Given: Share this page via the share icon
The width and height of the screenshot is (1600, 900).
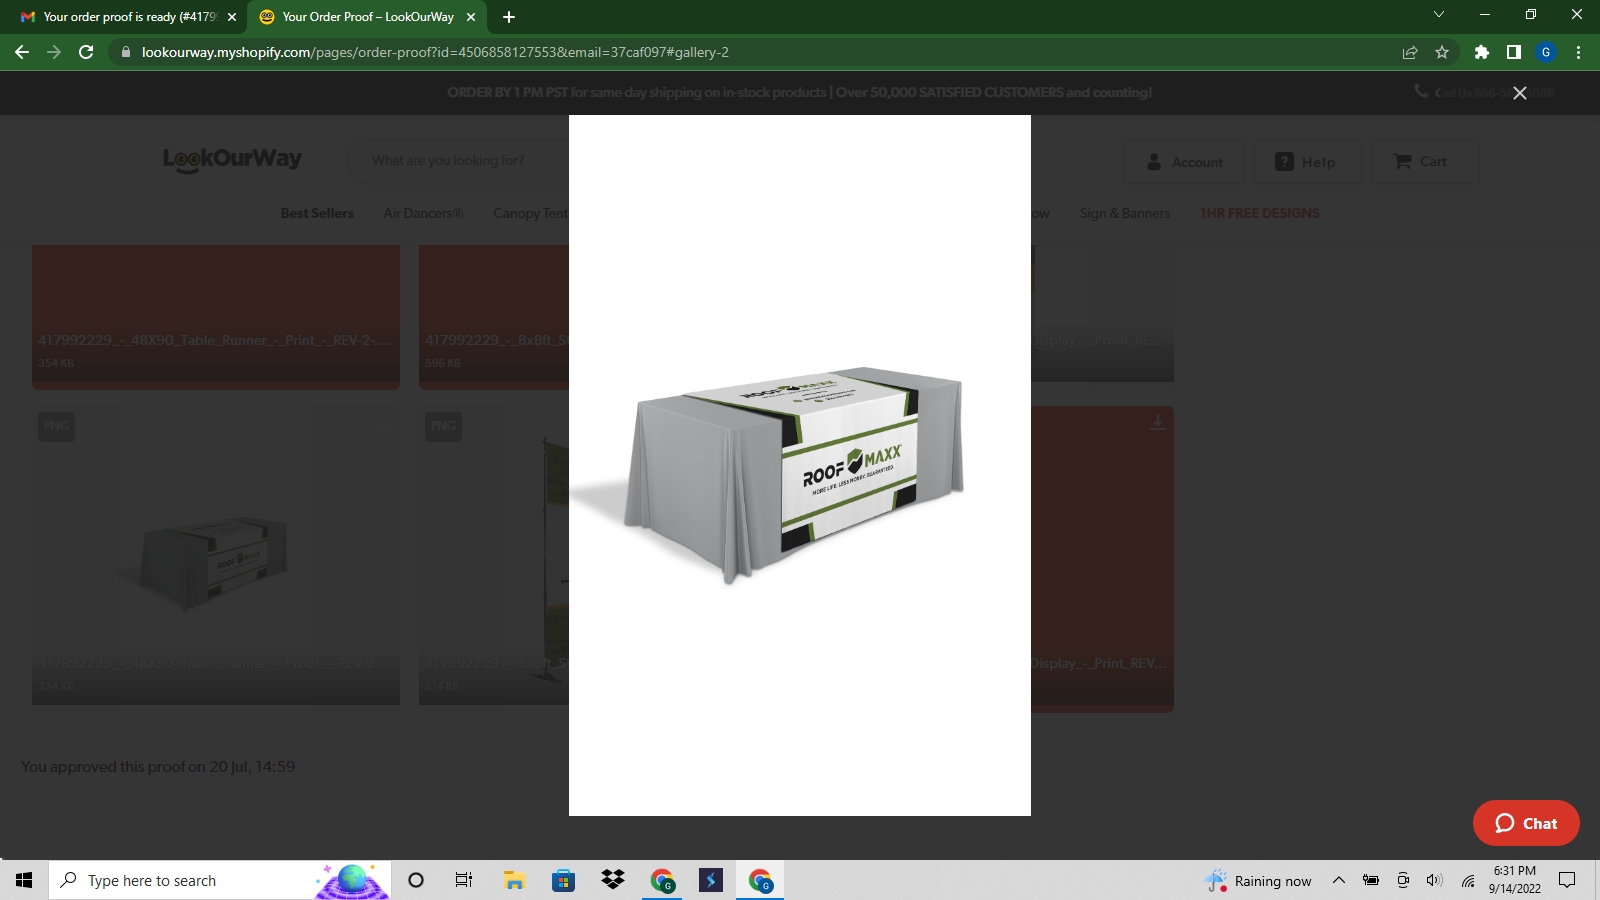Looking at the screenshot, I should (1410, 52).
